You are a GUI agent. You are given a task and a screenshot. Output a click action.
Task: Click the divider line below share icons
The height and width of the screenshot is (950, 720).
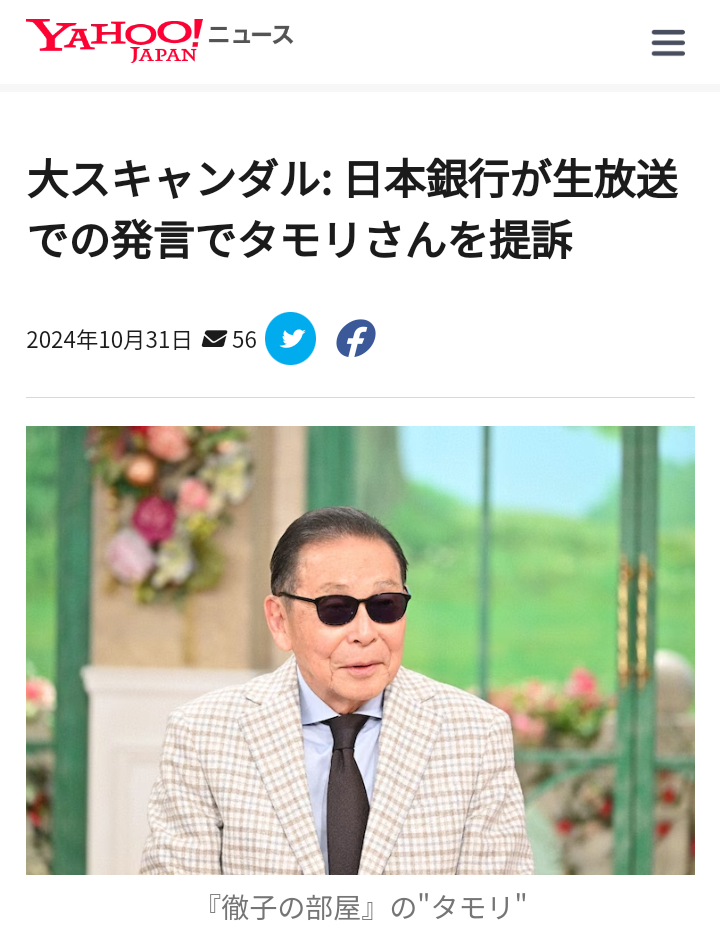point(360,397)
